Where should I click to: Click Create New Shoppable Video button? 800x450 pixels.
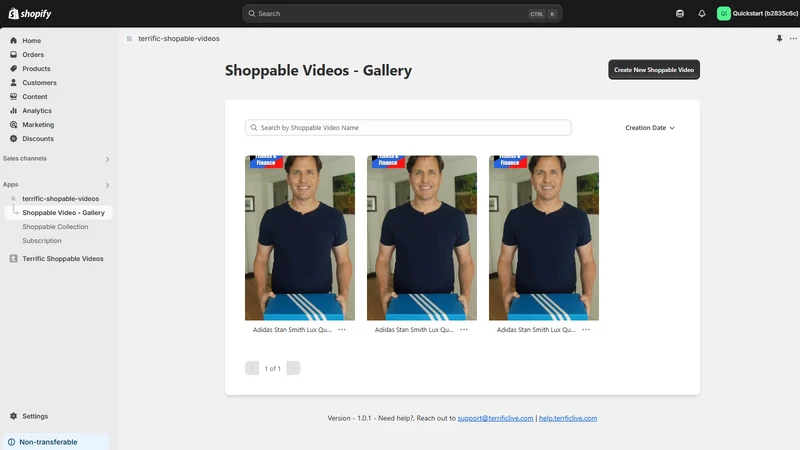(x=654, y=69)
